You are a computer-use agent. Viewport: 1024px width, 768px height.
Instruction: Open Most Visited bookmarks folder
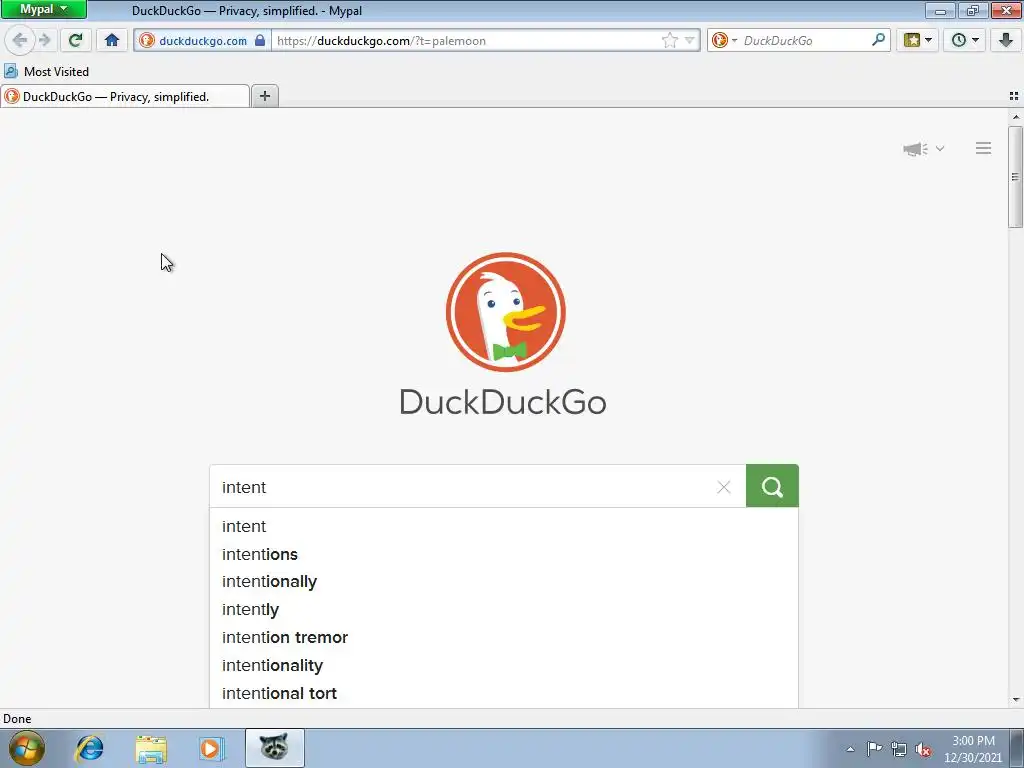(x=47, y=71)
